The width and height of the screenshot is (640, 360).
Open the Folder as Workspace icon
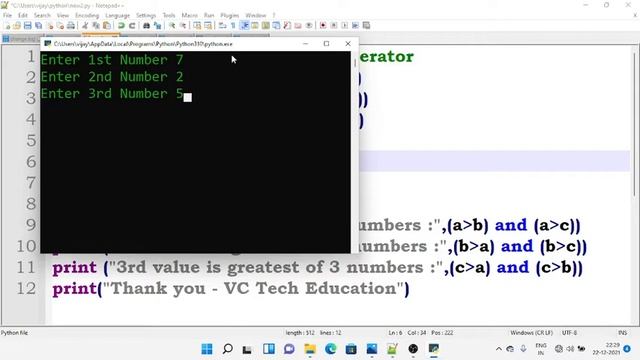click(x=298, y=26)
